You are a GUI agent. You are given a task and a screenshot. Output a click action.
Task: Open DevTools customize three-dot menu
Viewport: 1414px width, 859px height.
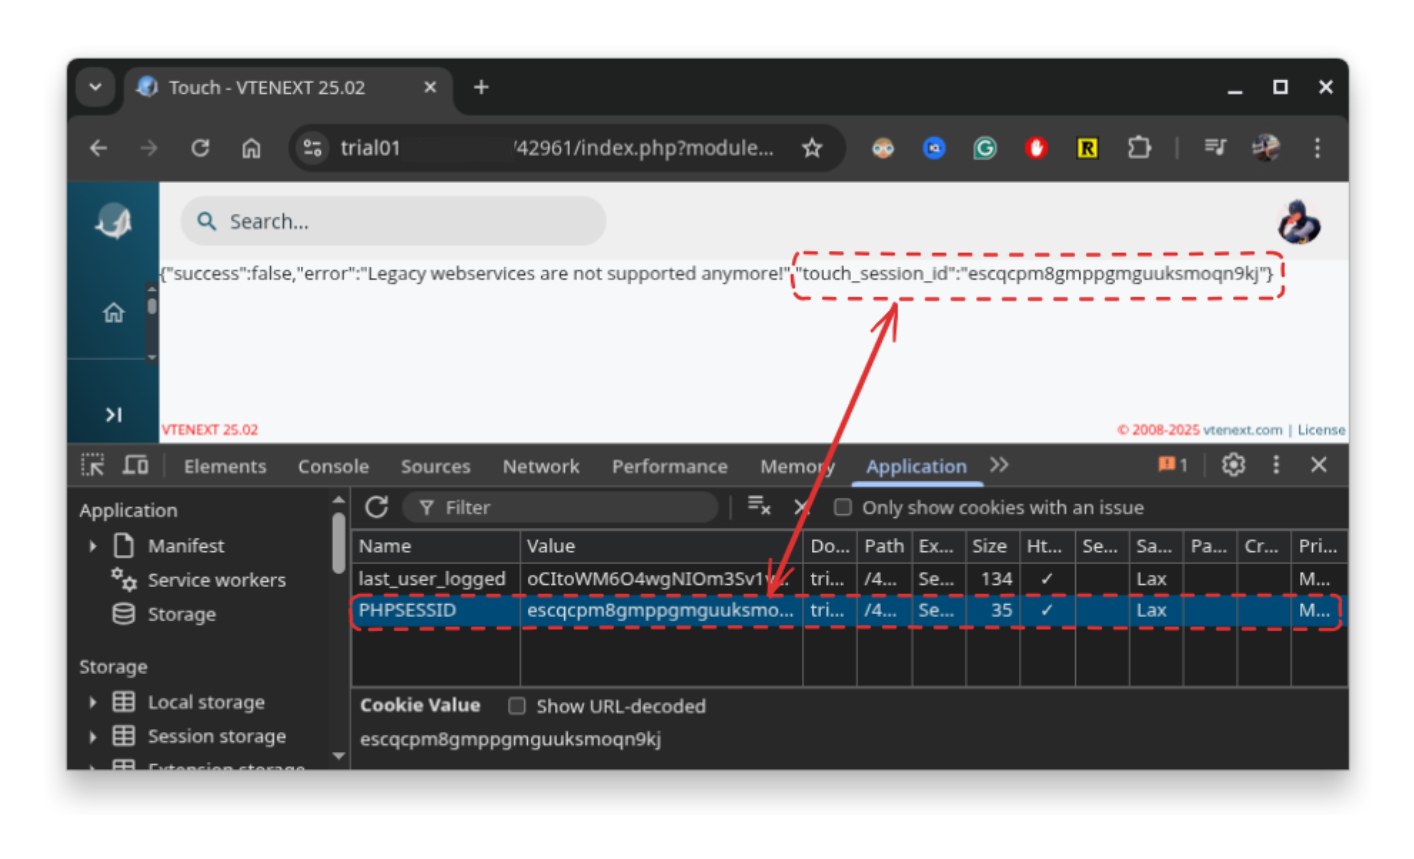(x=1276, y=465)
